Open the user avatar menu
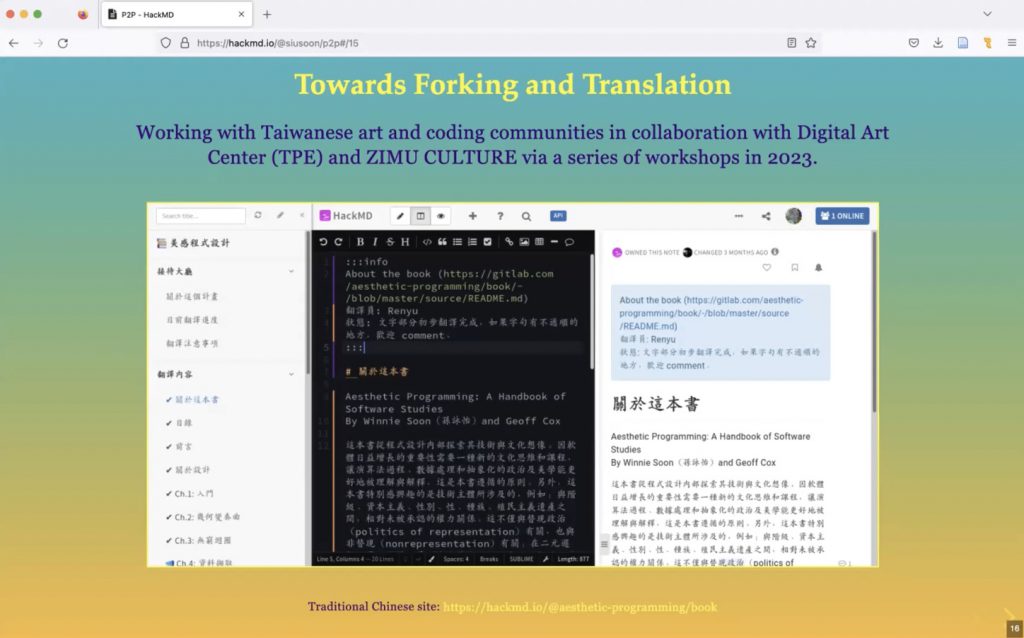Screen dimensions: 1024x638 pos(793,216)
